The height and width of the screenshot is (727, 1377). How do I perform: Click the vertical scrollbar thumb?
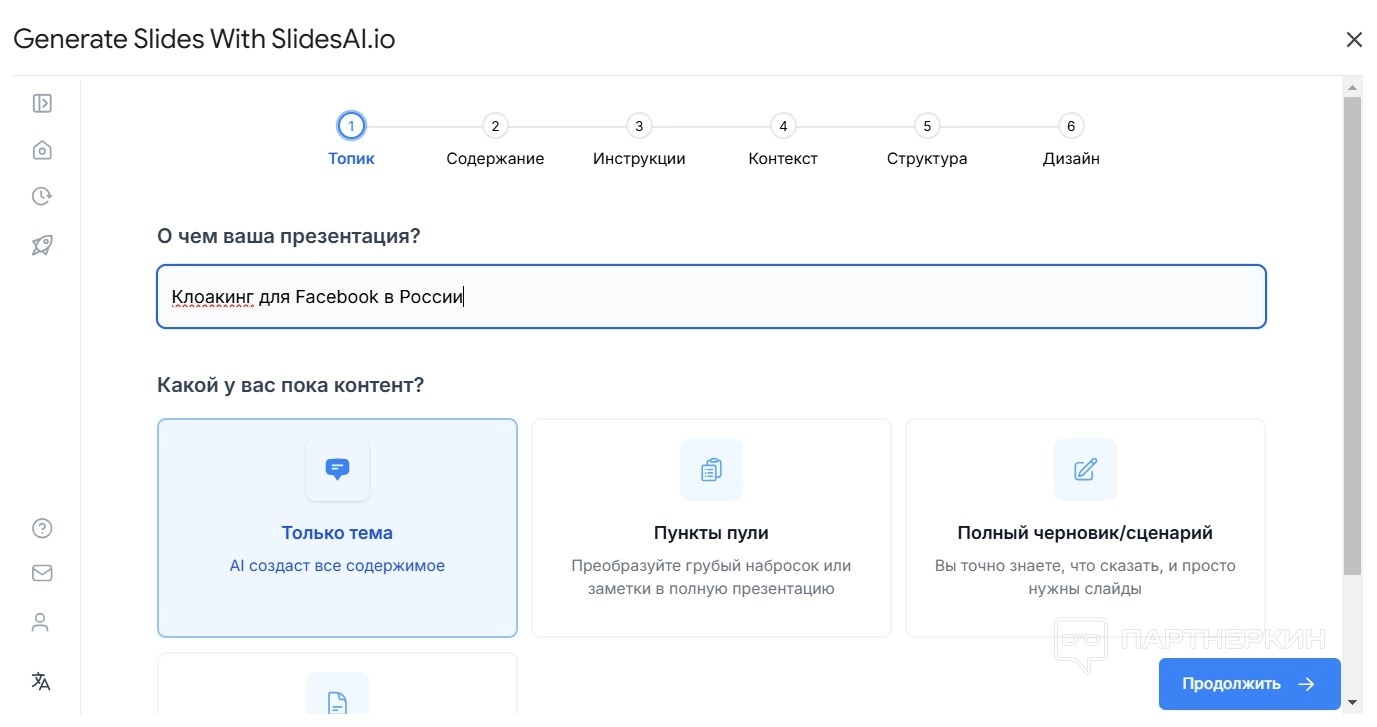pos(1352,335)
